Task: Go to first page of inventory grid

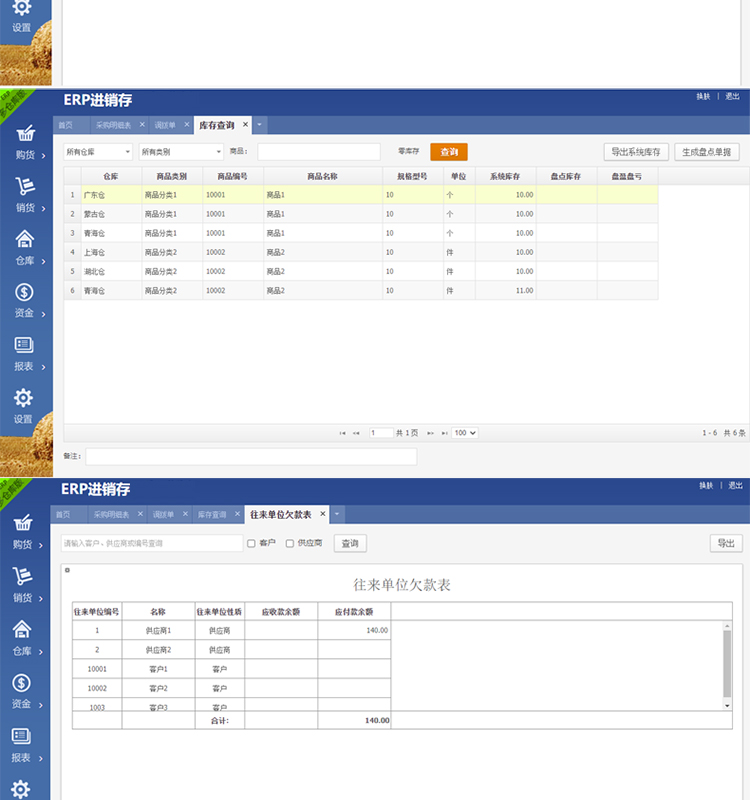Action: click(343, 433)
